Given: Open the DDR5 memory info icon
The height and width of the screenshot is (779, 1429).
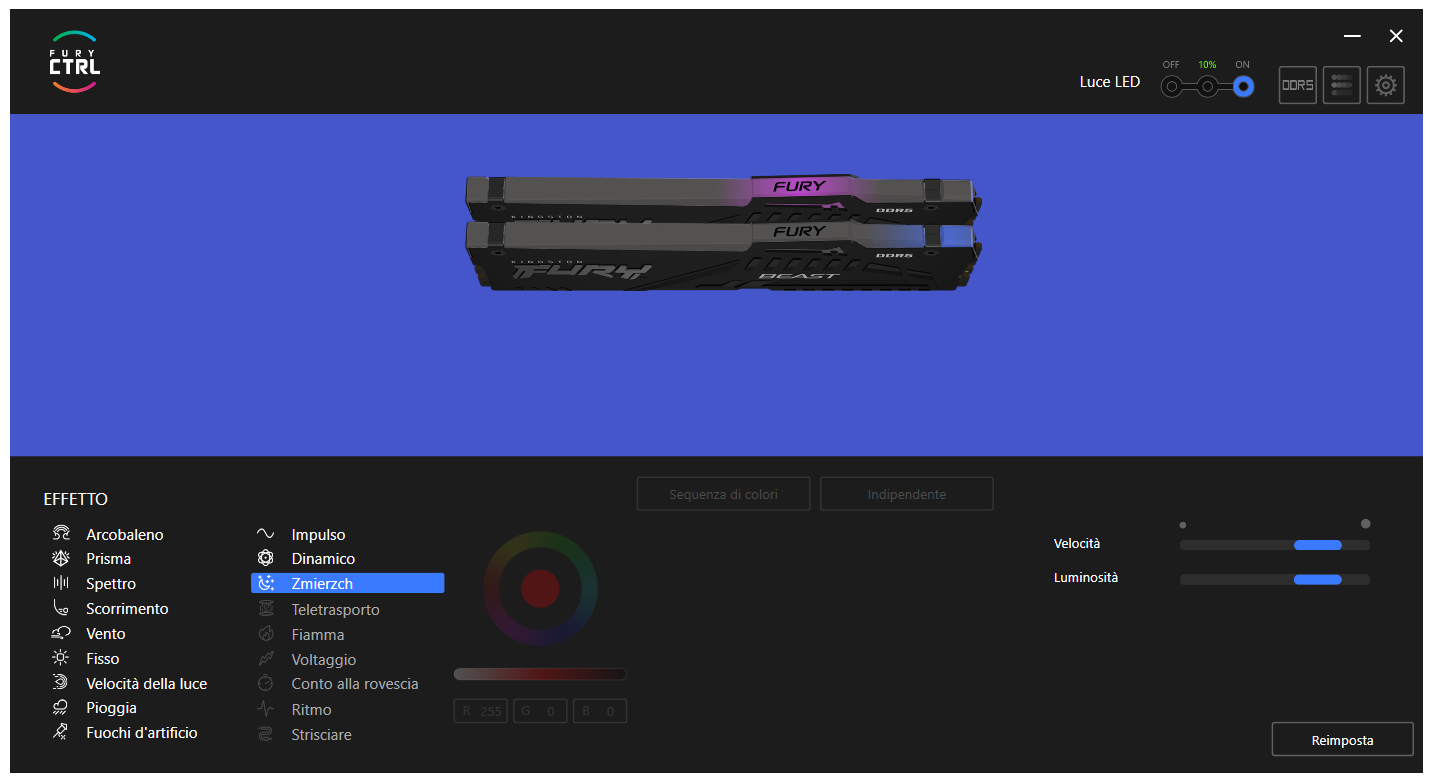Looking at the screenshot, I should click(1298, 85).
